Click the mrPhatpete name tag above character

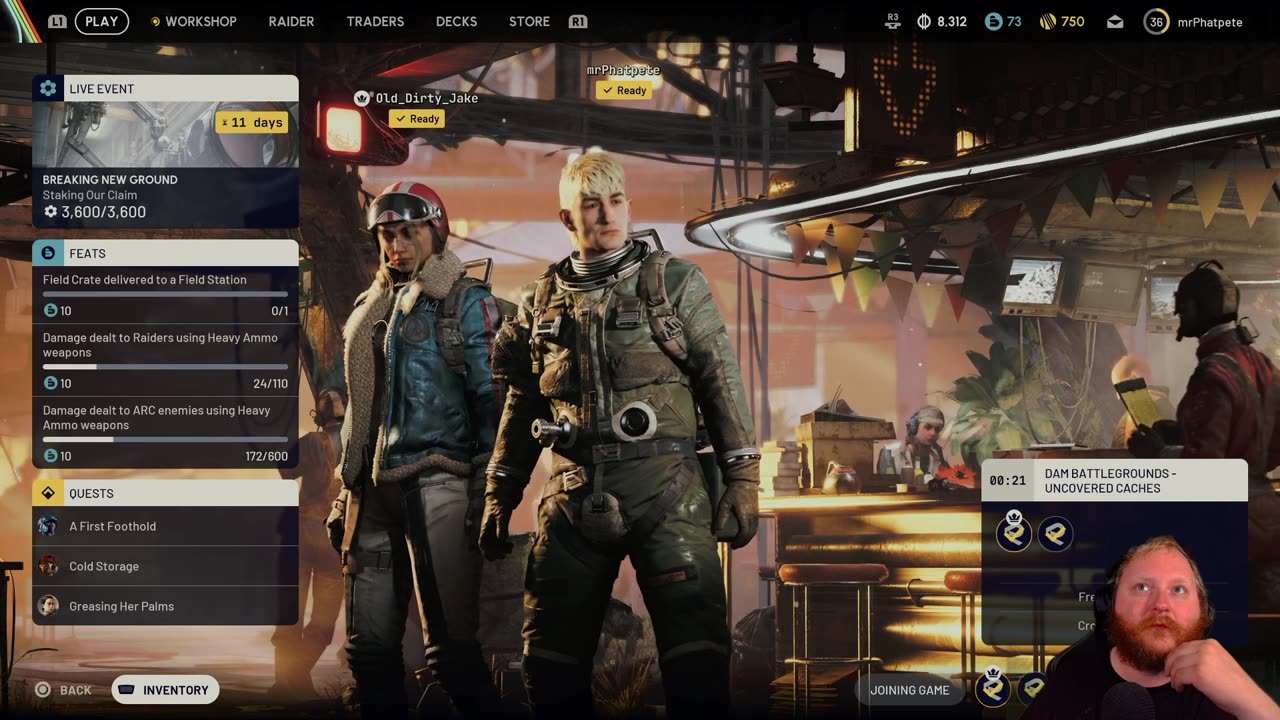point(623,70)
